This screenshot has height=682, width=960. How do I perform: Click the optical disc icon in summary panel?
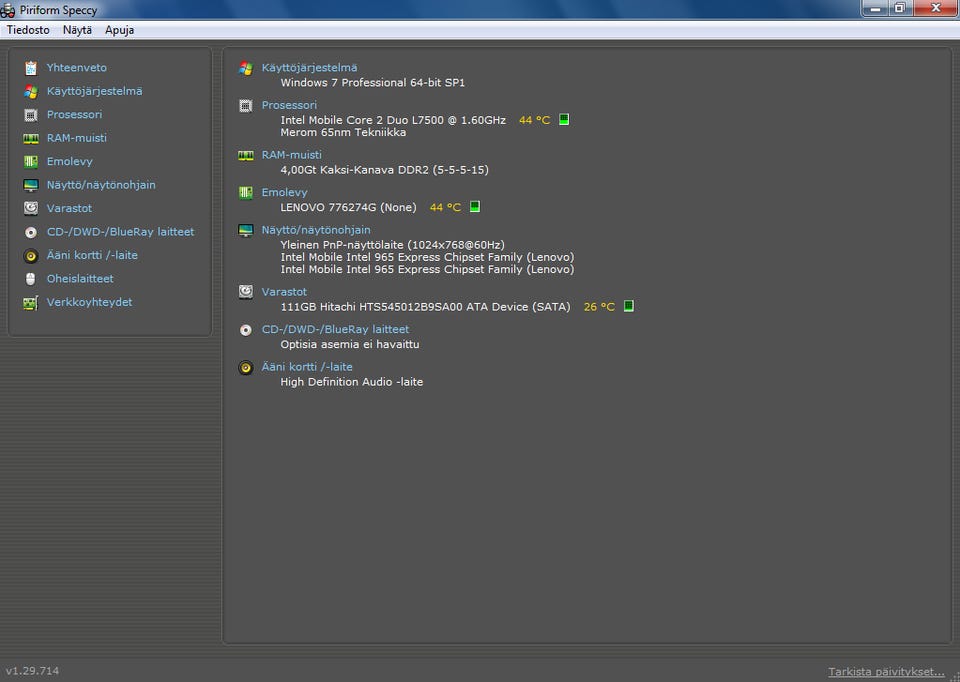point(246,330)
